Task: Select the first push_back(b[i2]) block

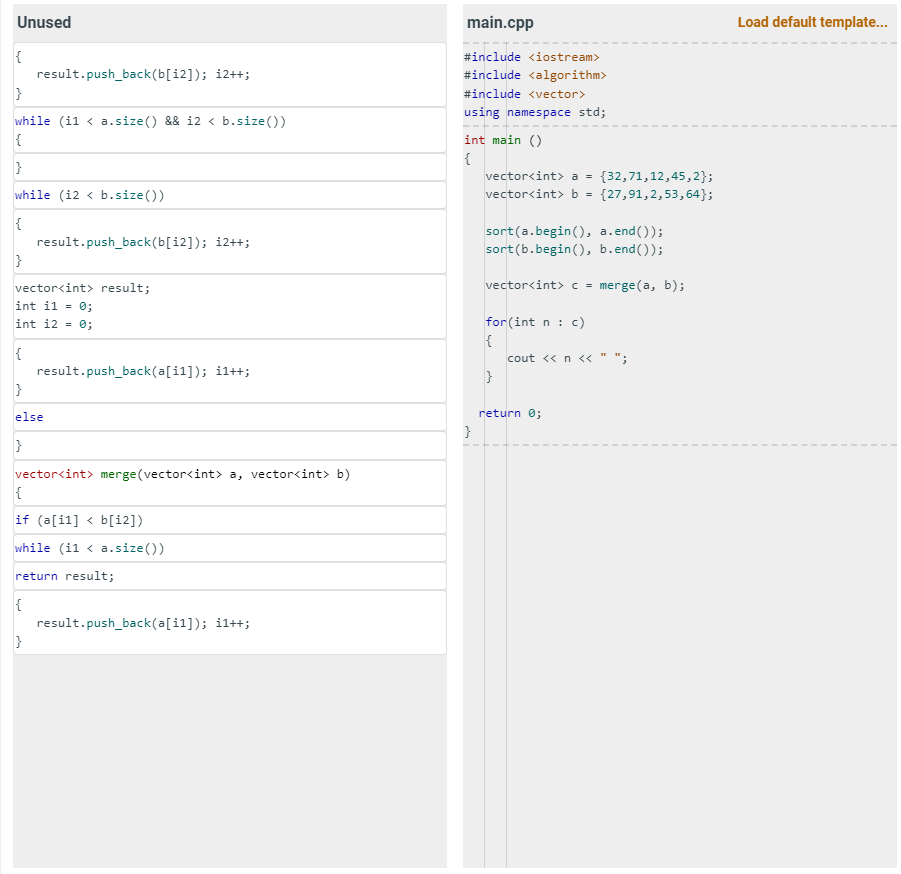Action: (228, 73)
